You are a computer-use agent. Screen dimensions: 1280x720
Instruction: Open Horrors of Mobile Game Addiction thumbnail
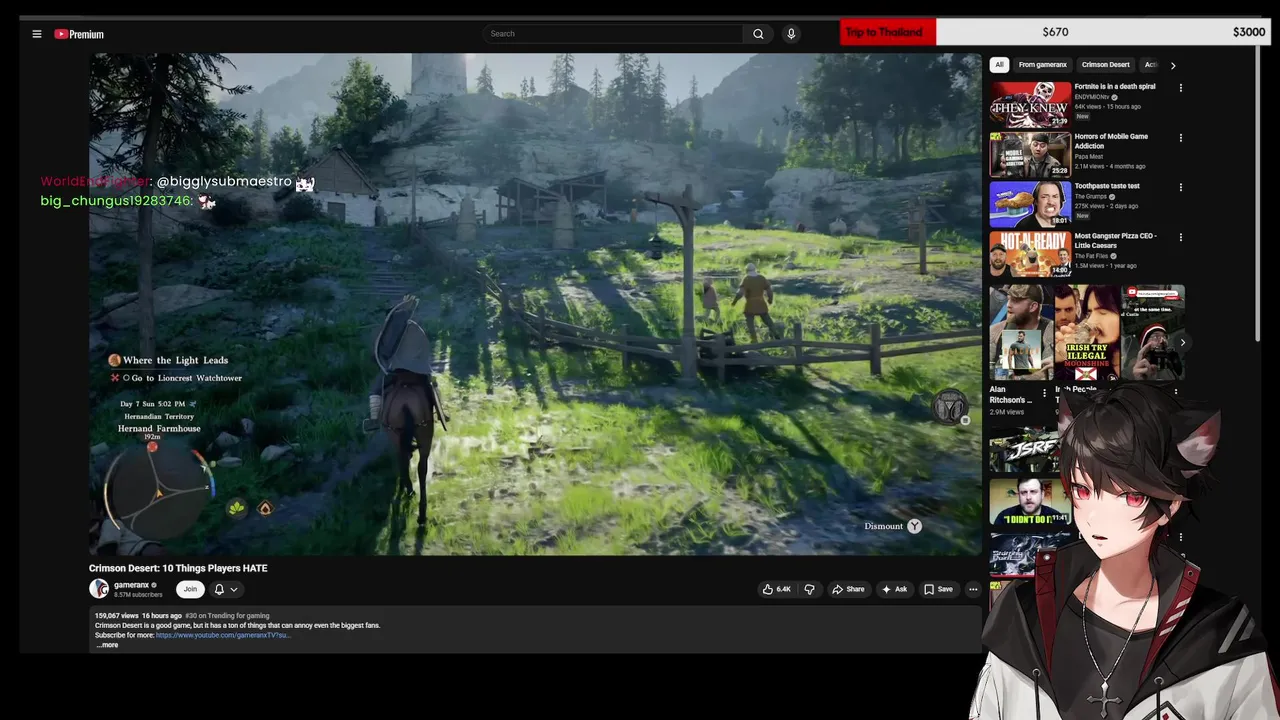click(x=1030, y=154)
